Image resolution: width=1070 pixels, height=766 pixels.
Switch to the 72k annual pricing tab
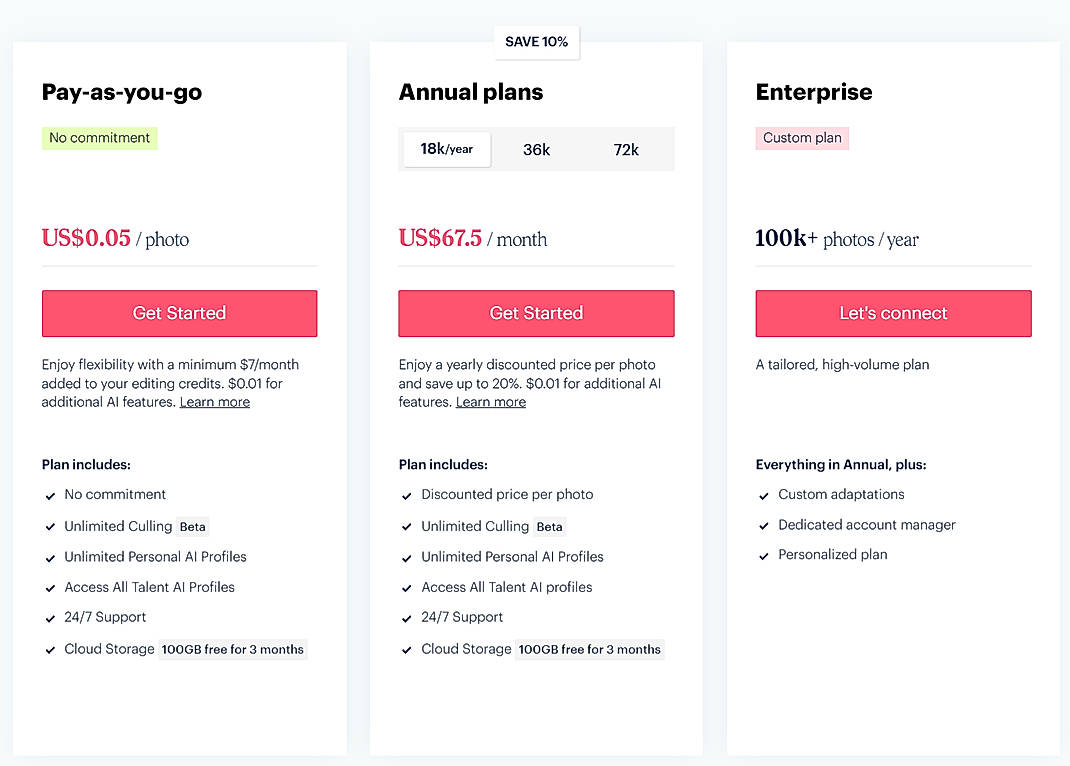coord(626,149)
